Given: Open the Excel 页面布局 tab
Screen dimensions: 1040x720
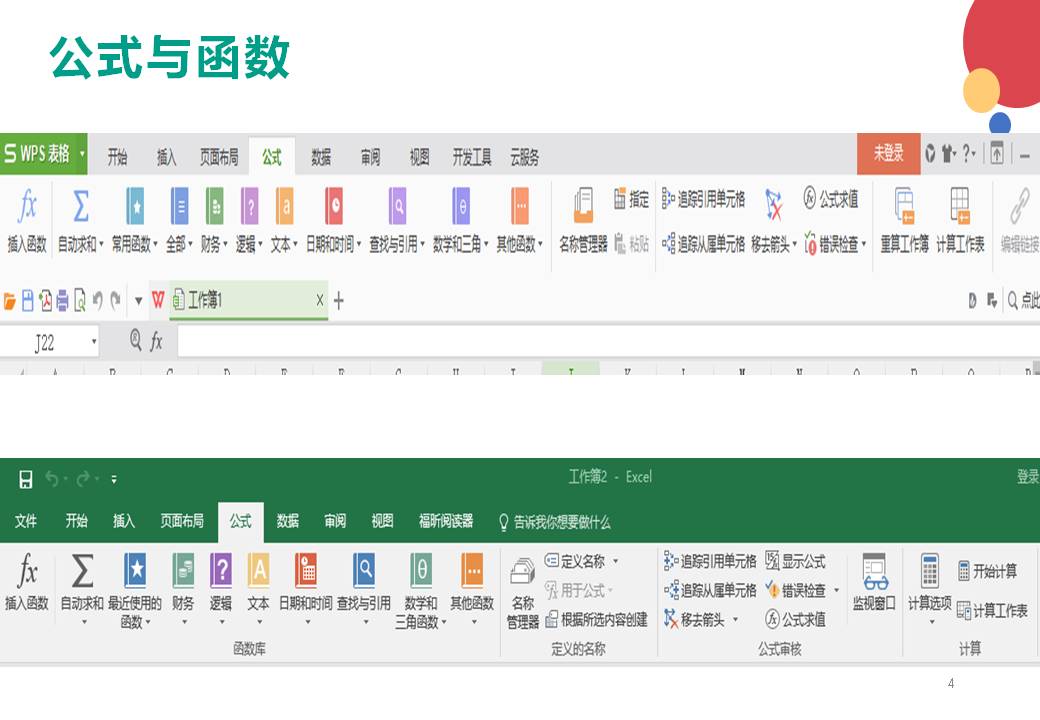Looking at the screenshot, I should [182, 521].
